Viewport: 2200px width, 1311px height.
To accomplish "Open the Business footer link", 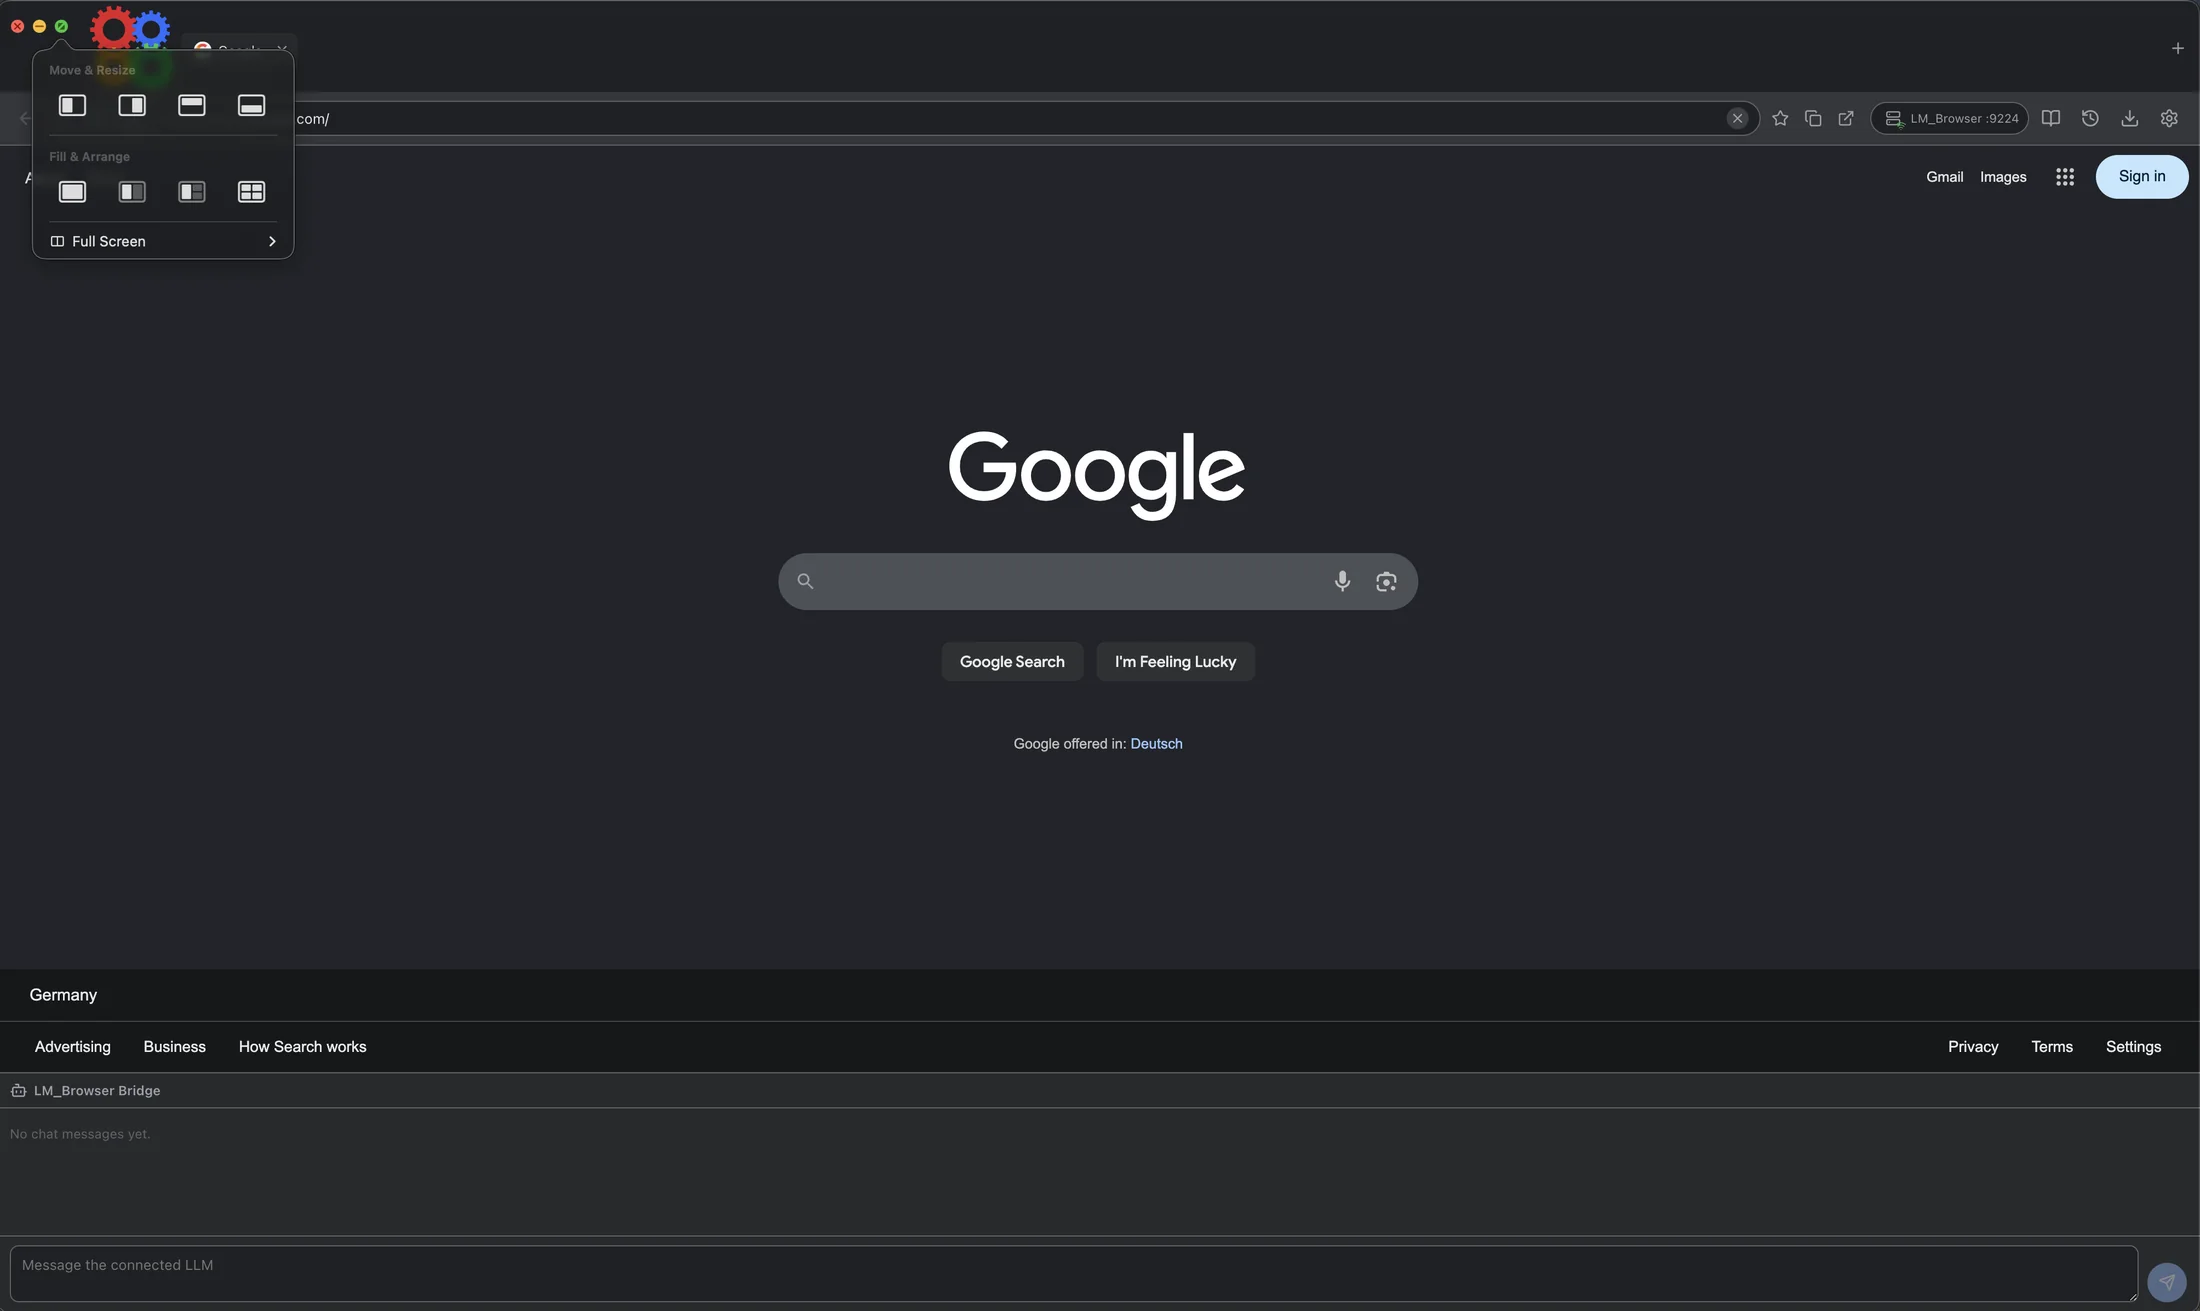I will click(x=175, y=1047).
